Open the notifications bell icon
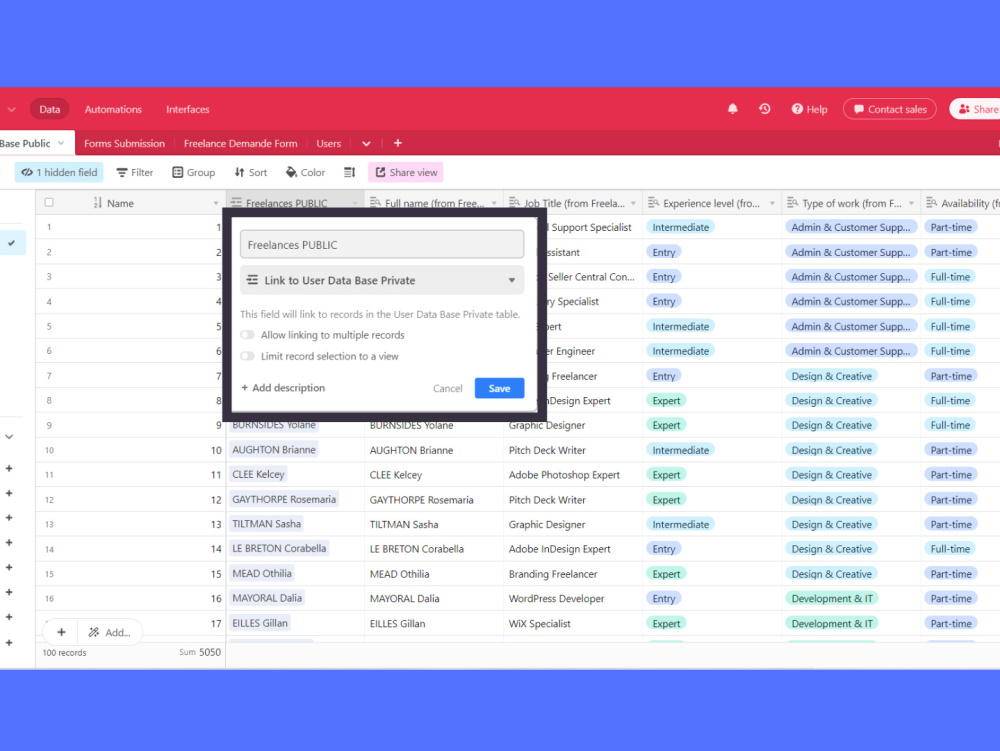The width and height of the screenshot is (1000, 751). pos(733,109)
